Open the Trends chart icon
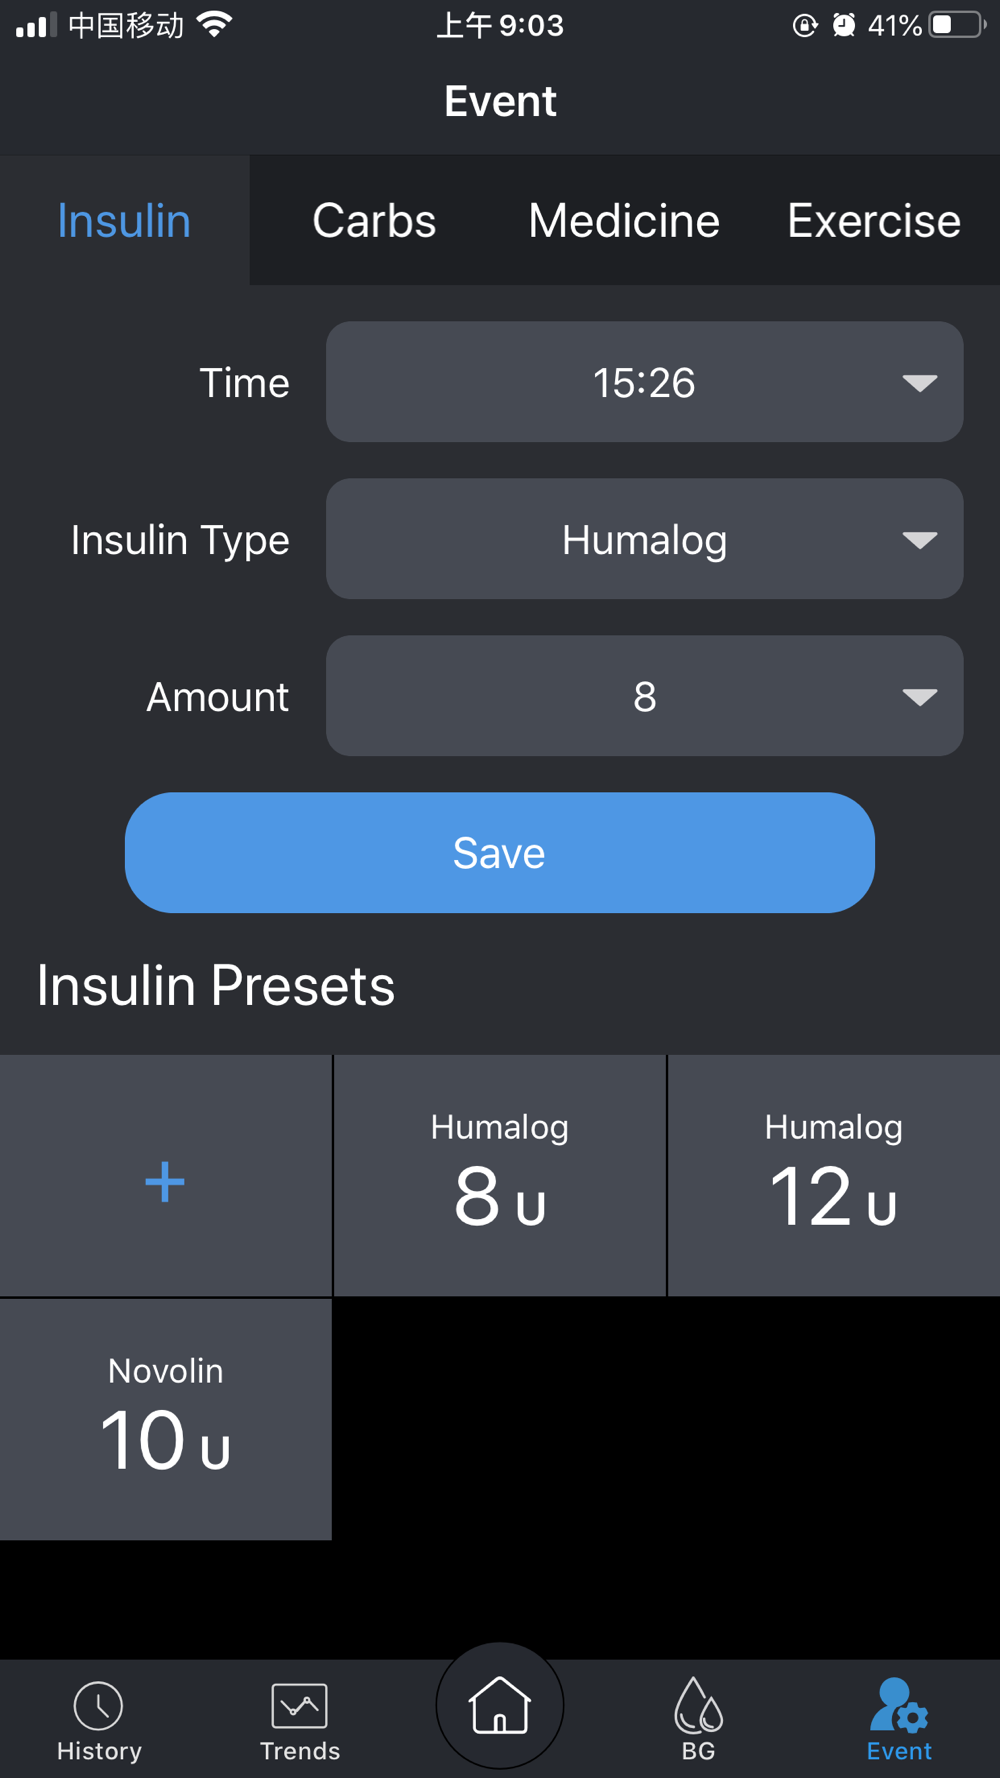This screenshot has height=1778, width=1000. click(x=299, y=1706)
